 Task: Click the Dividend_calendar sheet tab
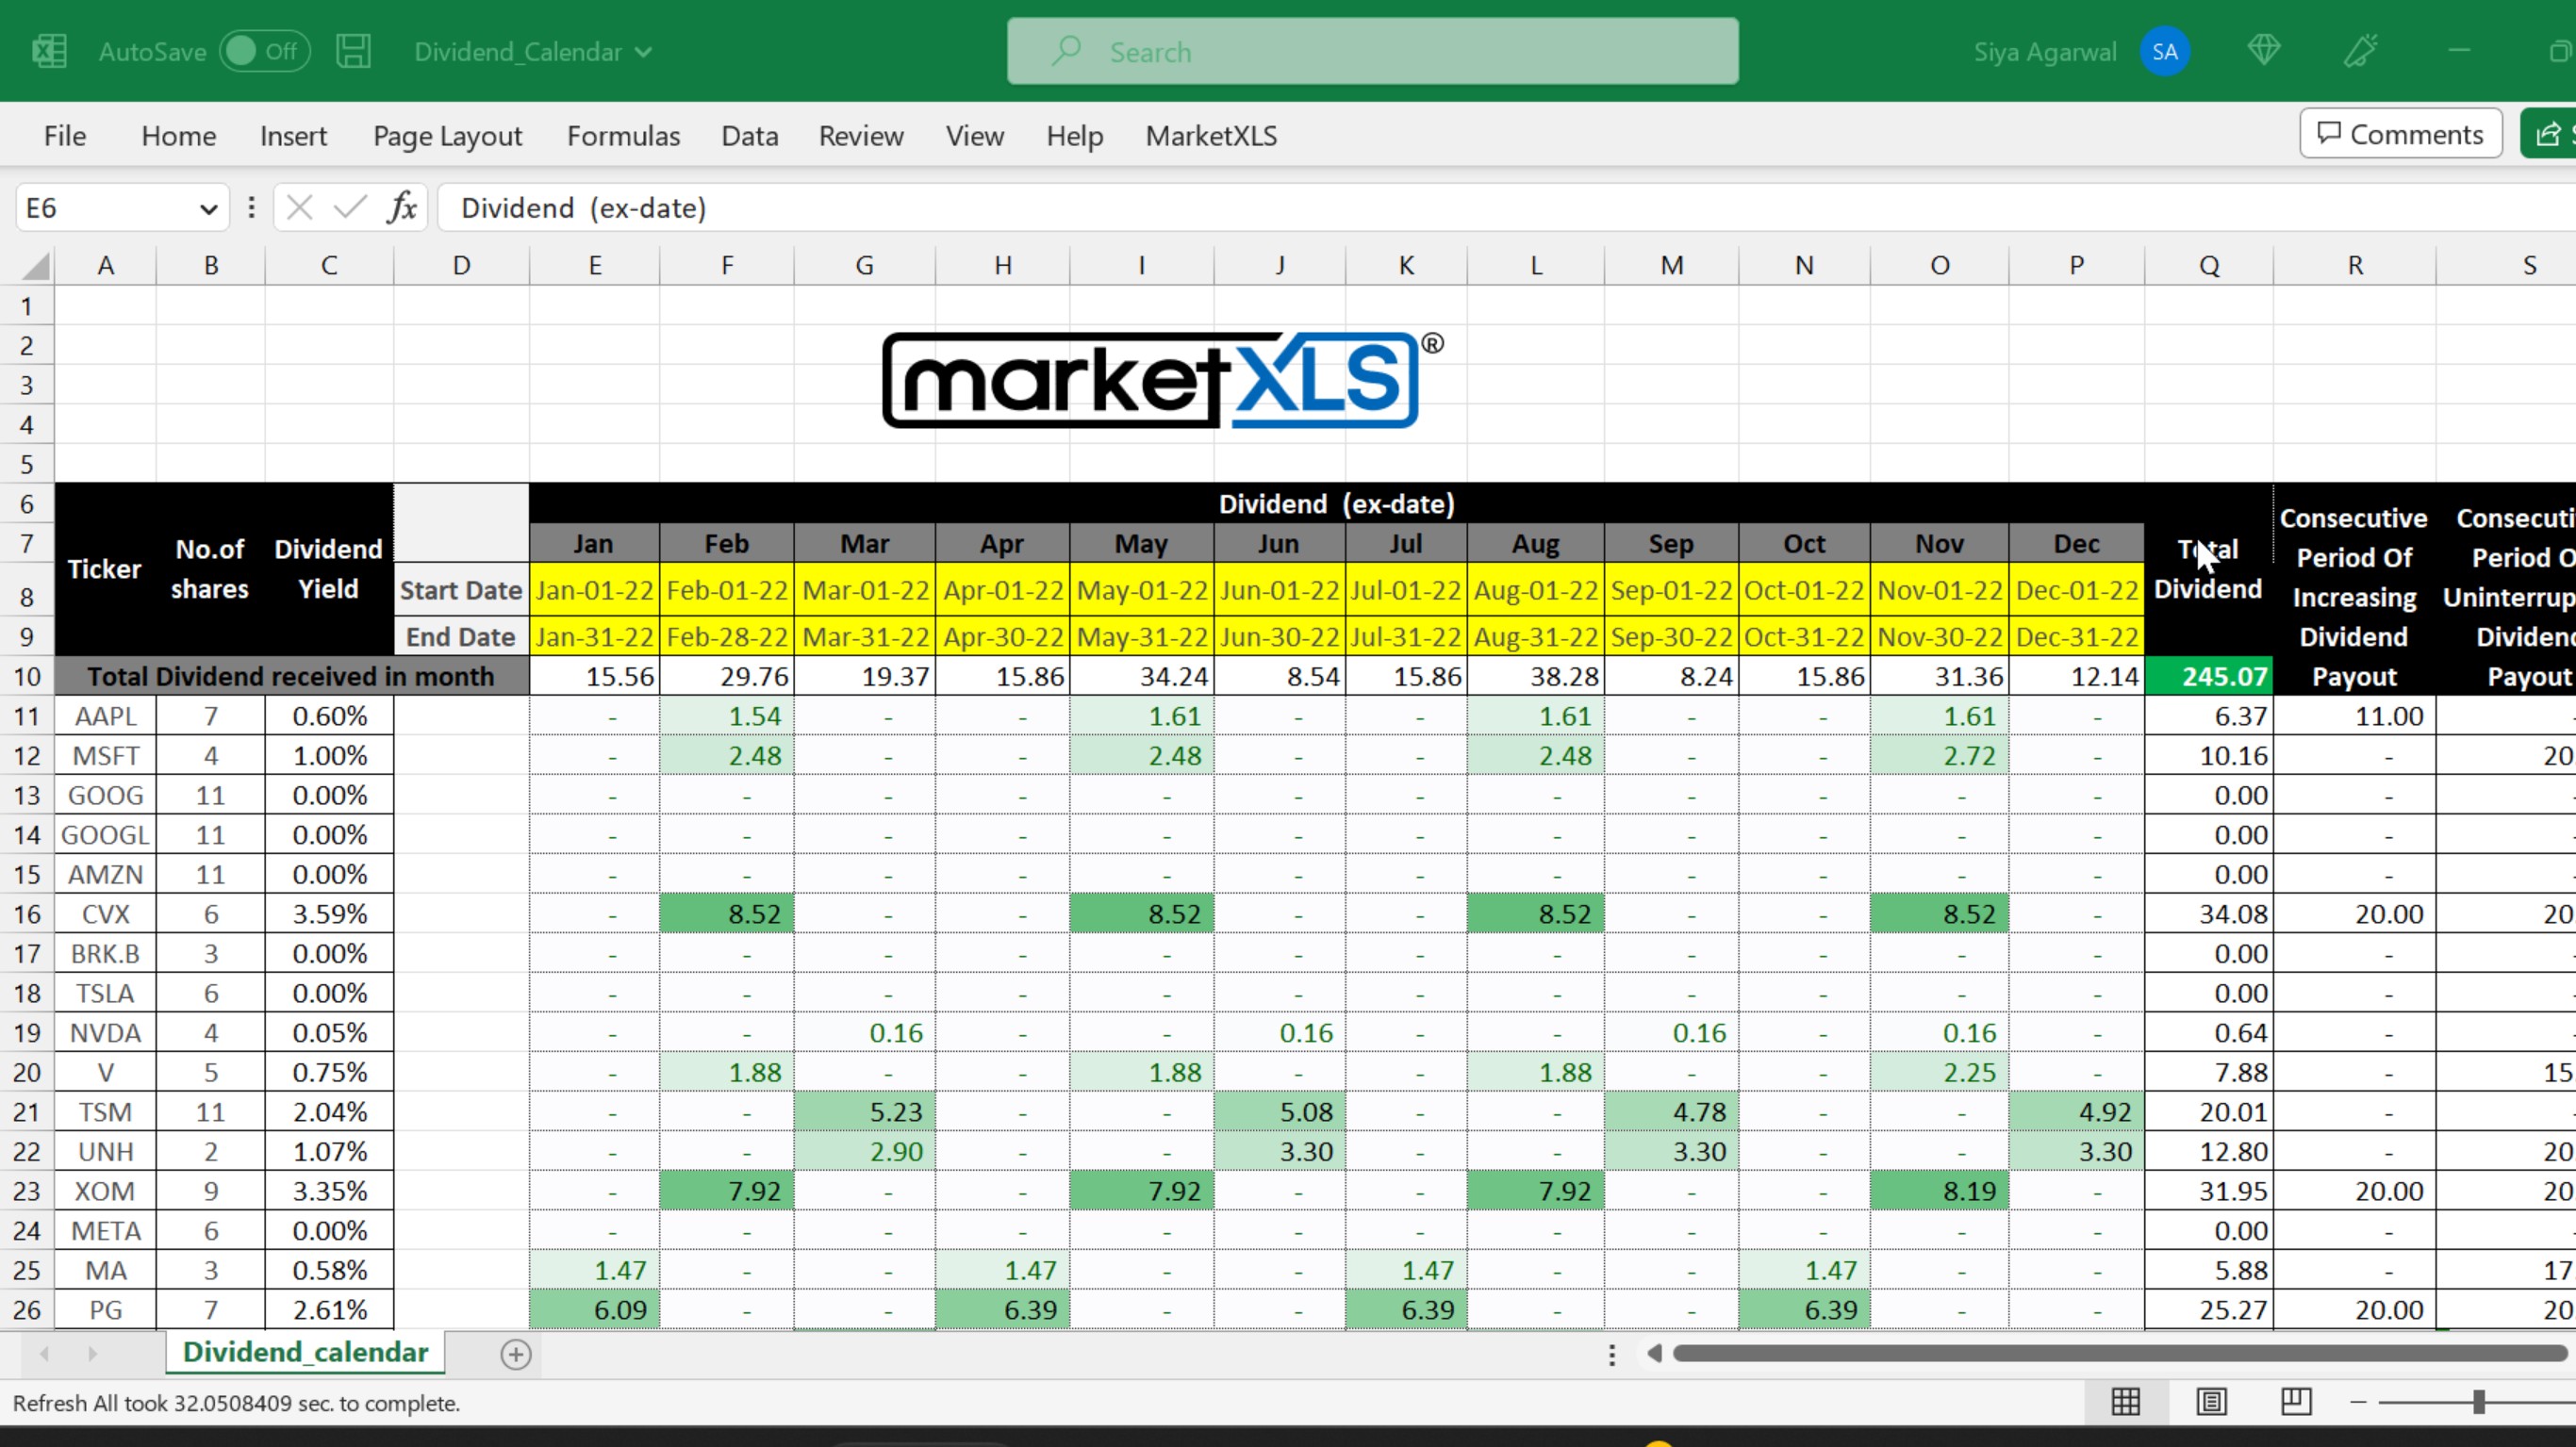[x=305, y=1352]
